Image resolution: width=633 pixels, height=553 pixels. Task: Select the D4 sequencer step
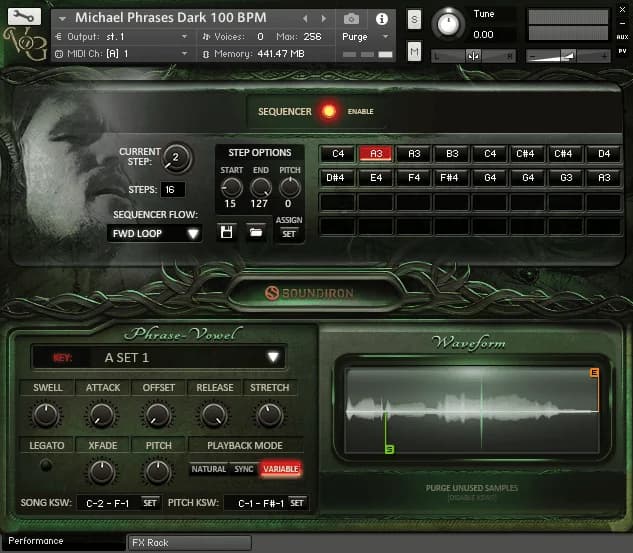tap(604, 154)
